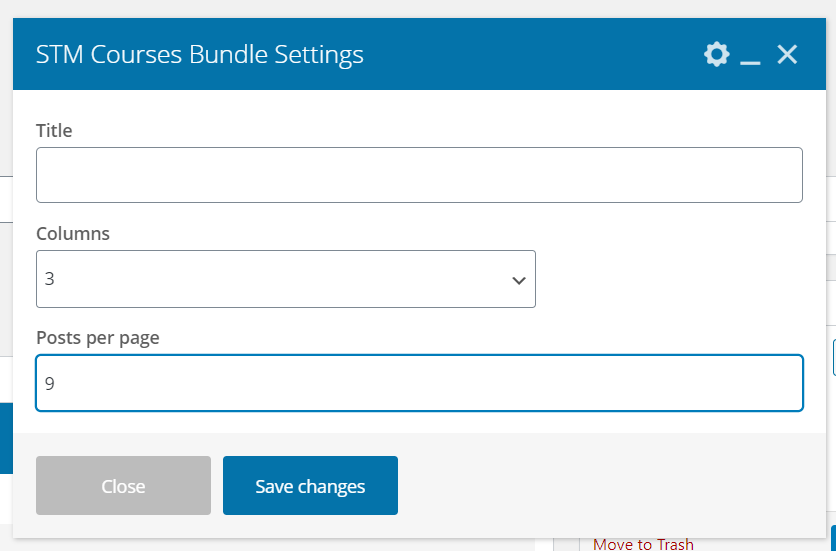Close the dialog with the X icon
The width and height of the screenshot is (836, 551).
point(787,54)
